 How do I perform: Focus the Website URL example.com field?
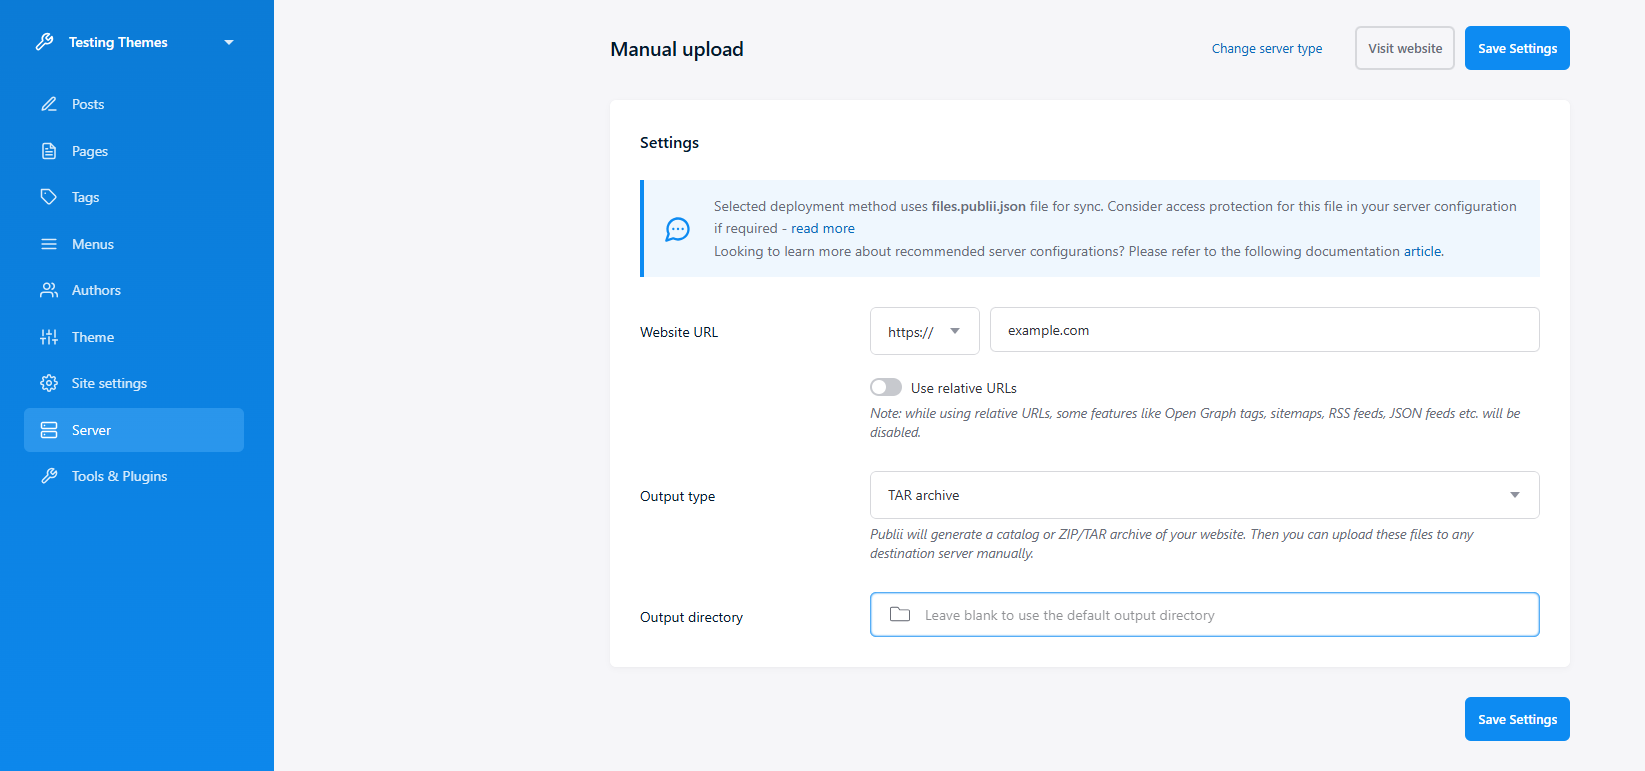[x=1264, y=330]
